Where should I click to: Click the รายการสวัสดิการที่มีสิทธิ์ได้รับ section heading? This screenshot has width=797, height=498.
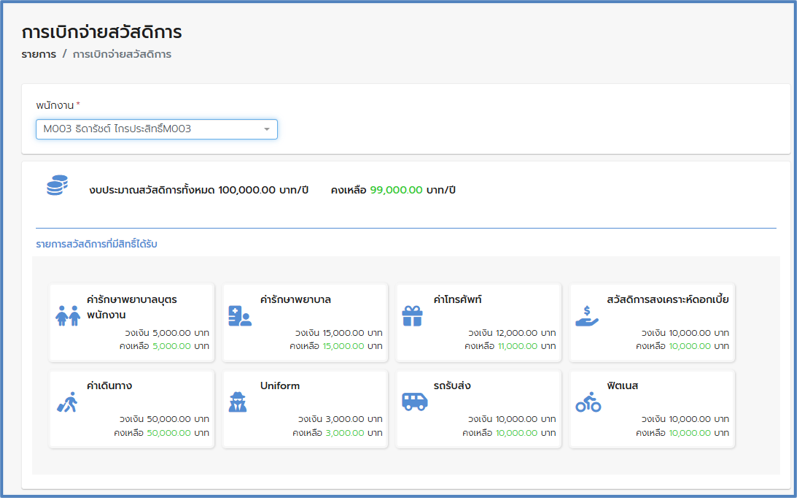[97, 244]
